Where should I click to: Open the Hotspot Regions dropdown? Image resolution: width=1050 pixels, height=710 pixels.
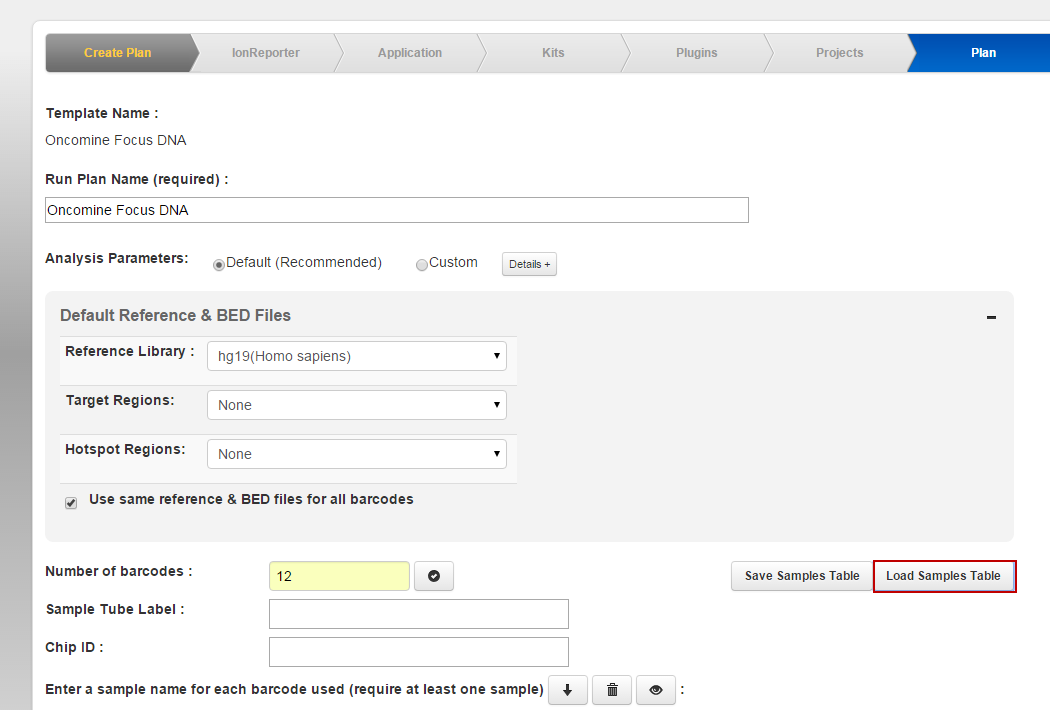pos(357,454)
